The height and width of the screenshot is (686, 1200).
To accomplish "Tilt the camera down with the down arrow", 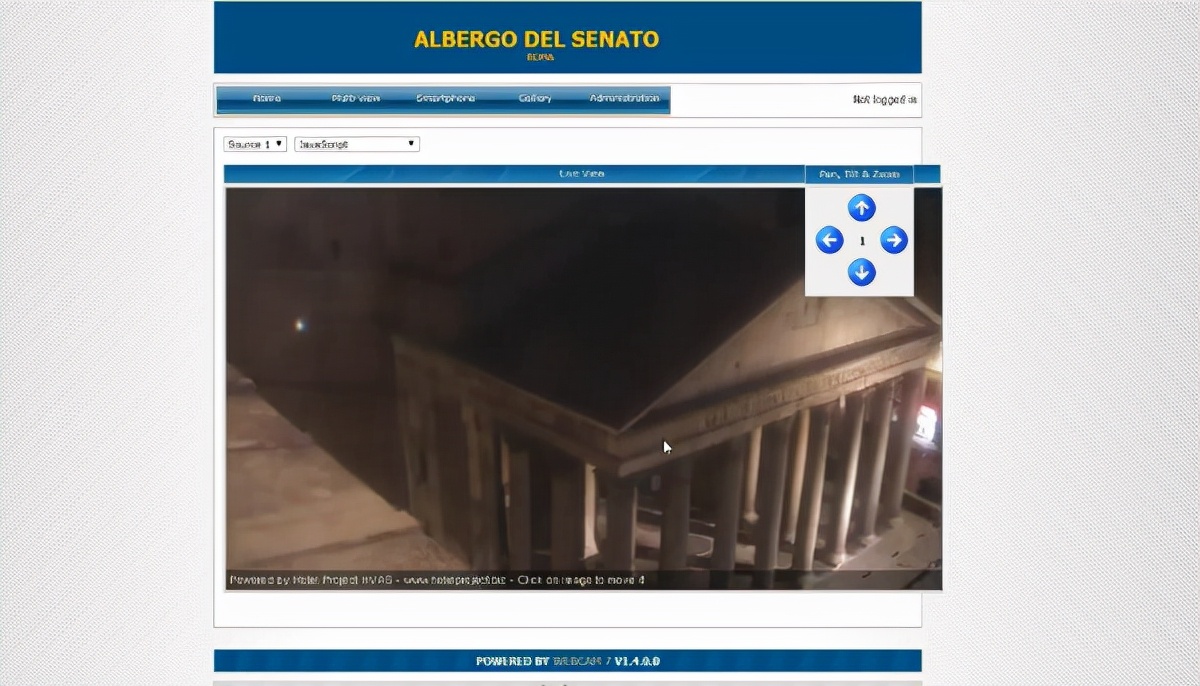I will (x=861, y=272).
